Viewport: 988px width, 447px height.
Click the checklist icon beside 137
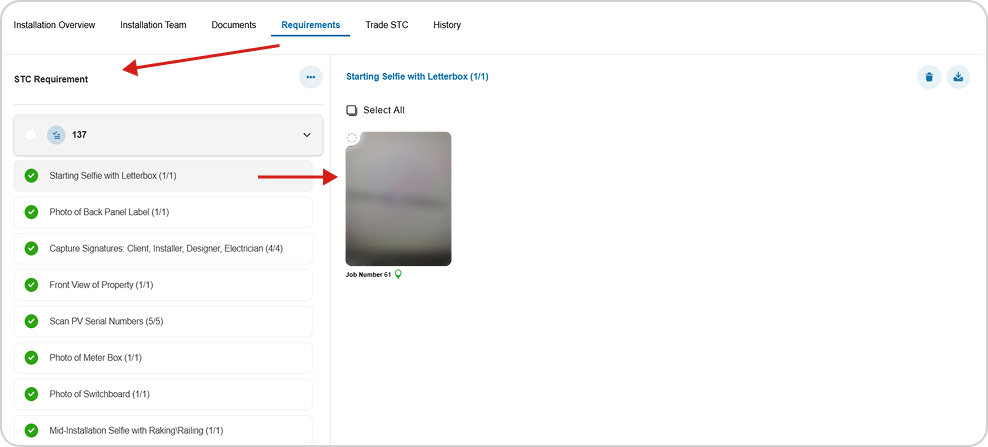pyautogui.click(x=56, y=135)
